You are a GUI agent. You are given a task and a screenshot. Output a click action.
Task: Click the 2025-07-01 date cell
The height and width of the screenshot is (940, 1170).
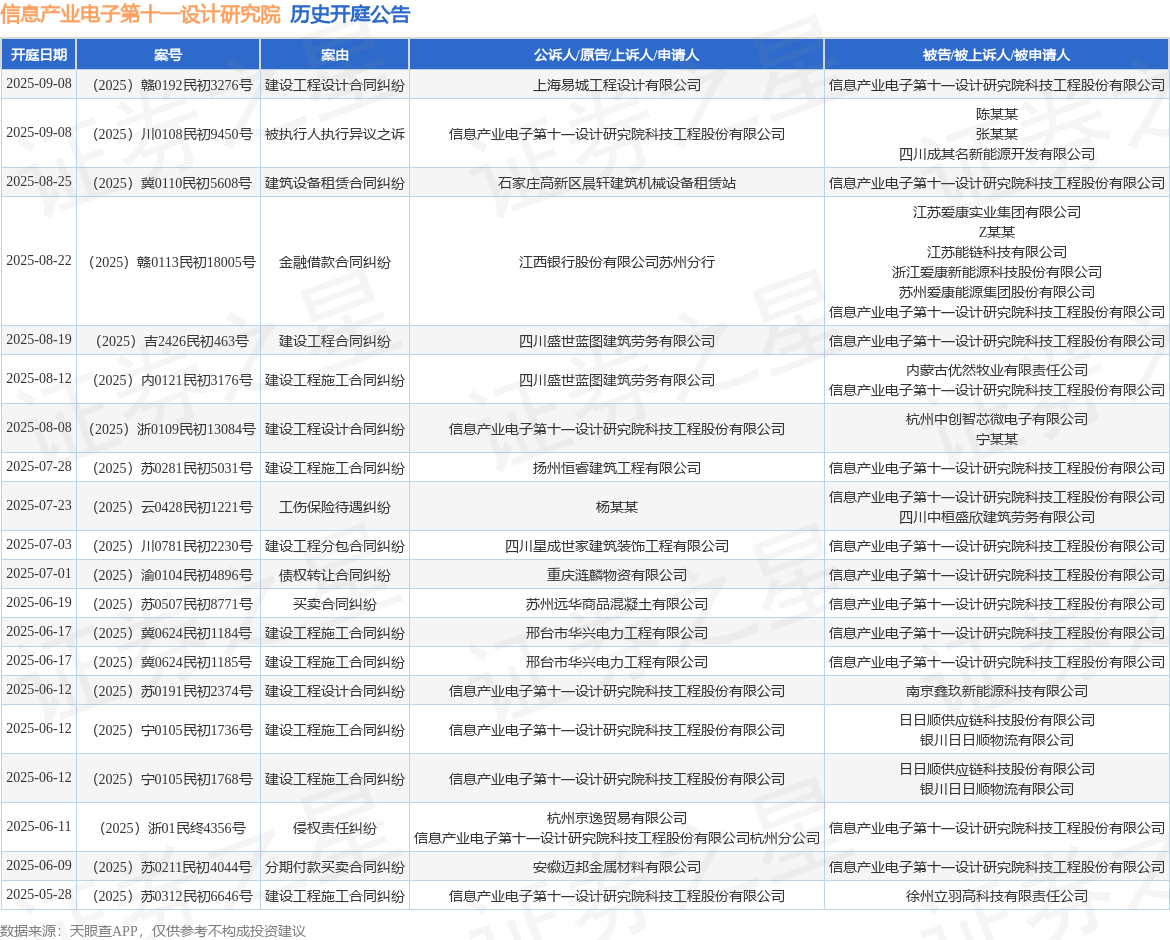click(x=39, y=574)
